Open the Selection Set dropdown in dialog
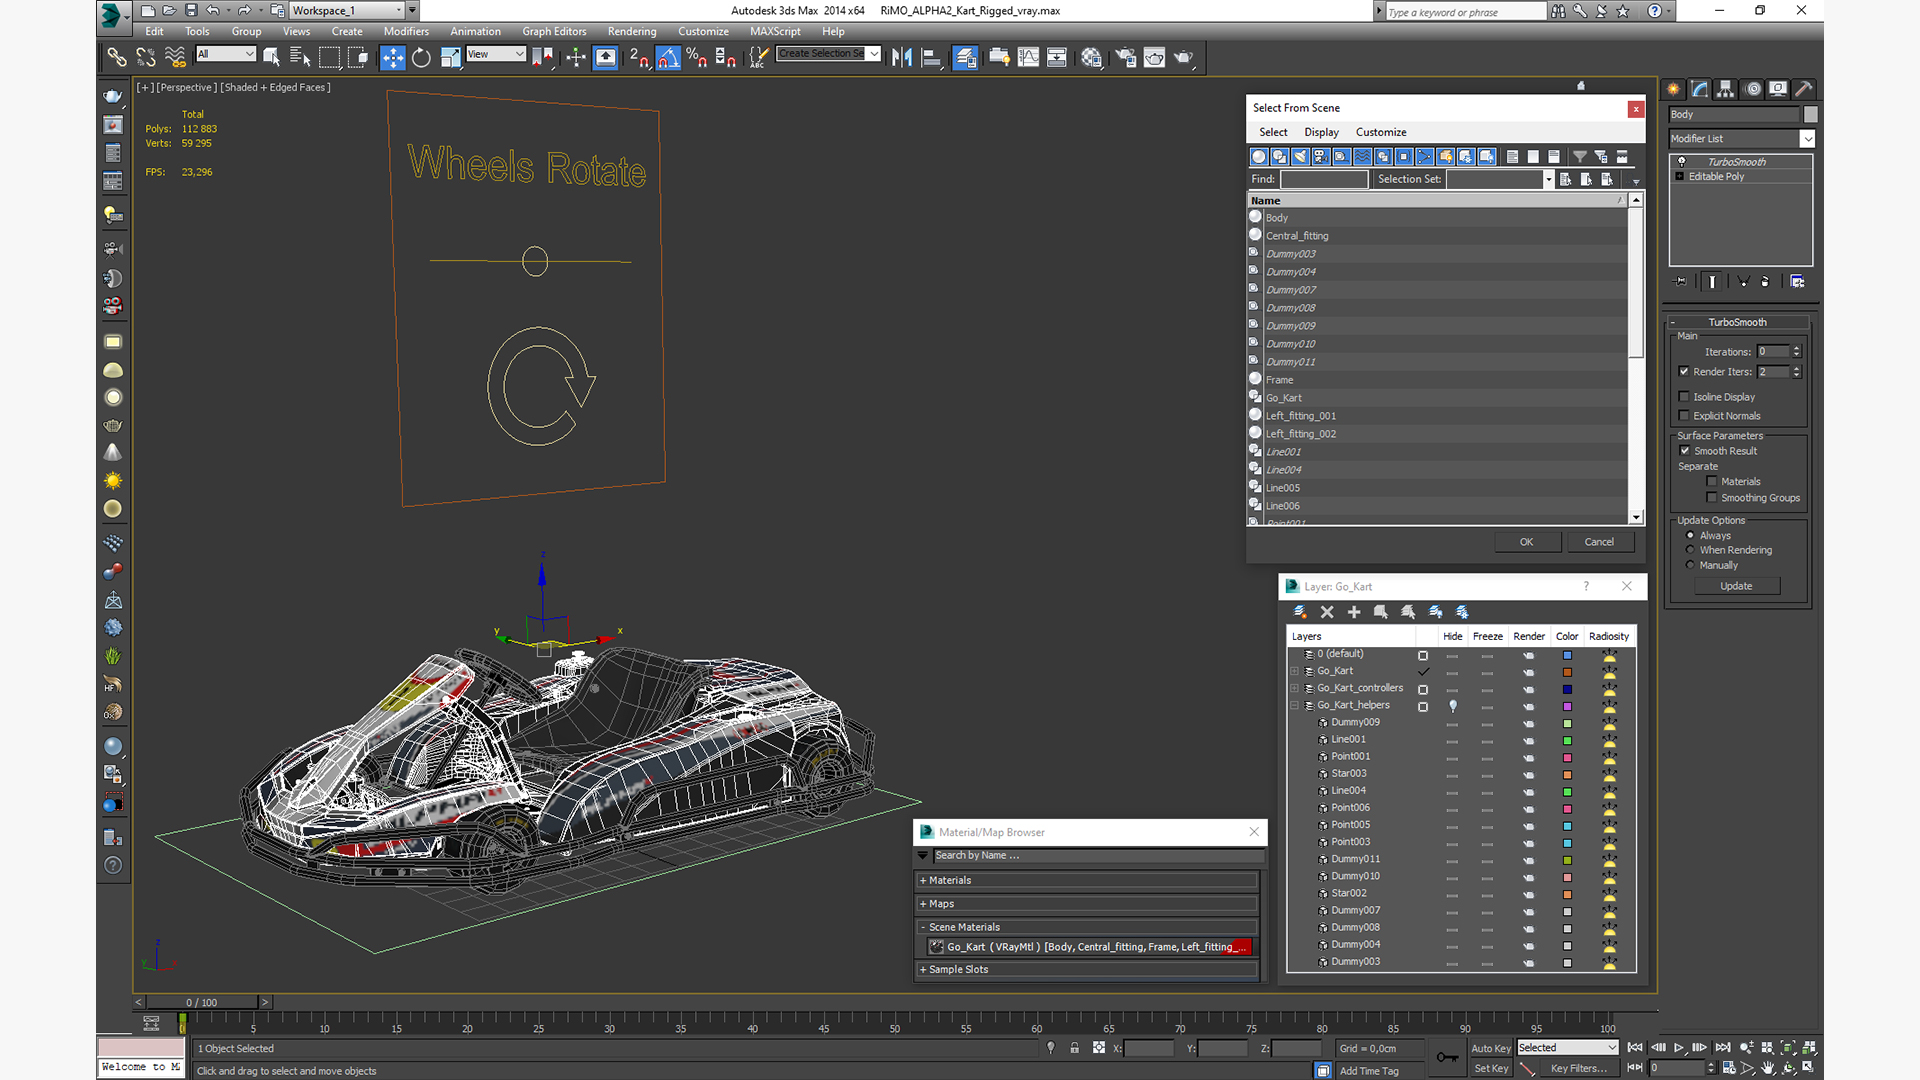Screen dimensions: 1920x1080 [x=1548, y=180]
